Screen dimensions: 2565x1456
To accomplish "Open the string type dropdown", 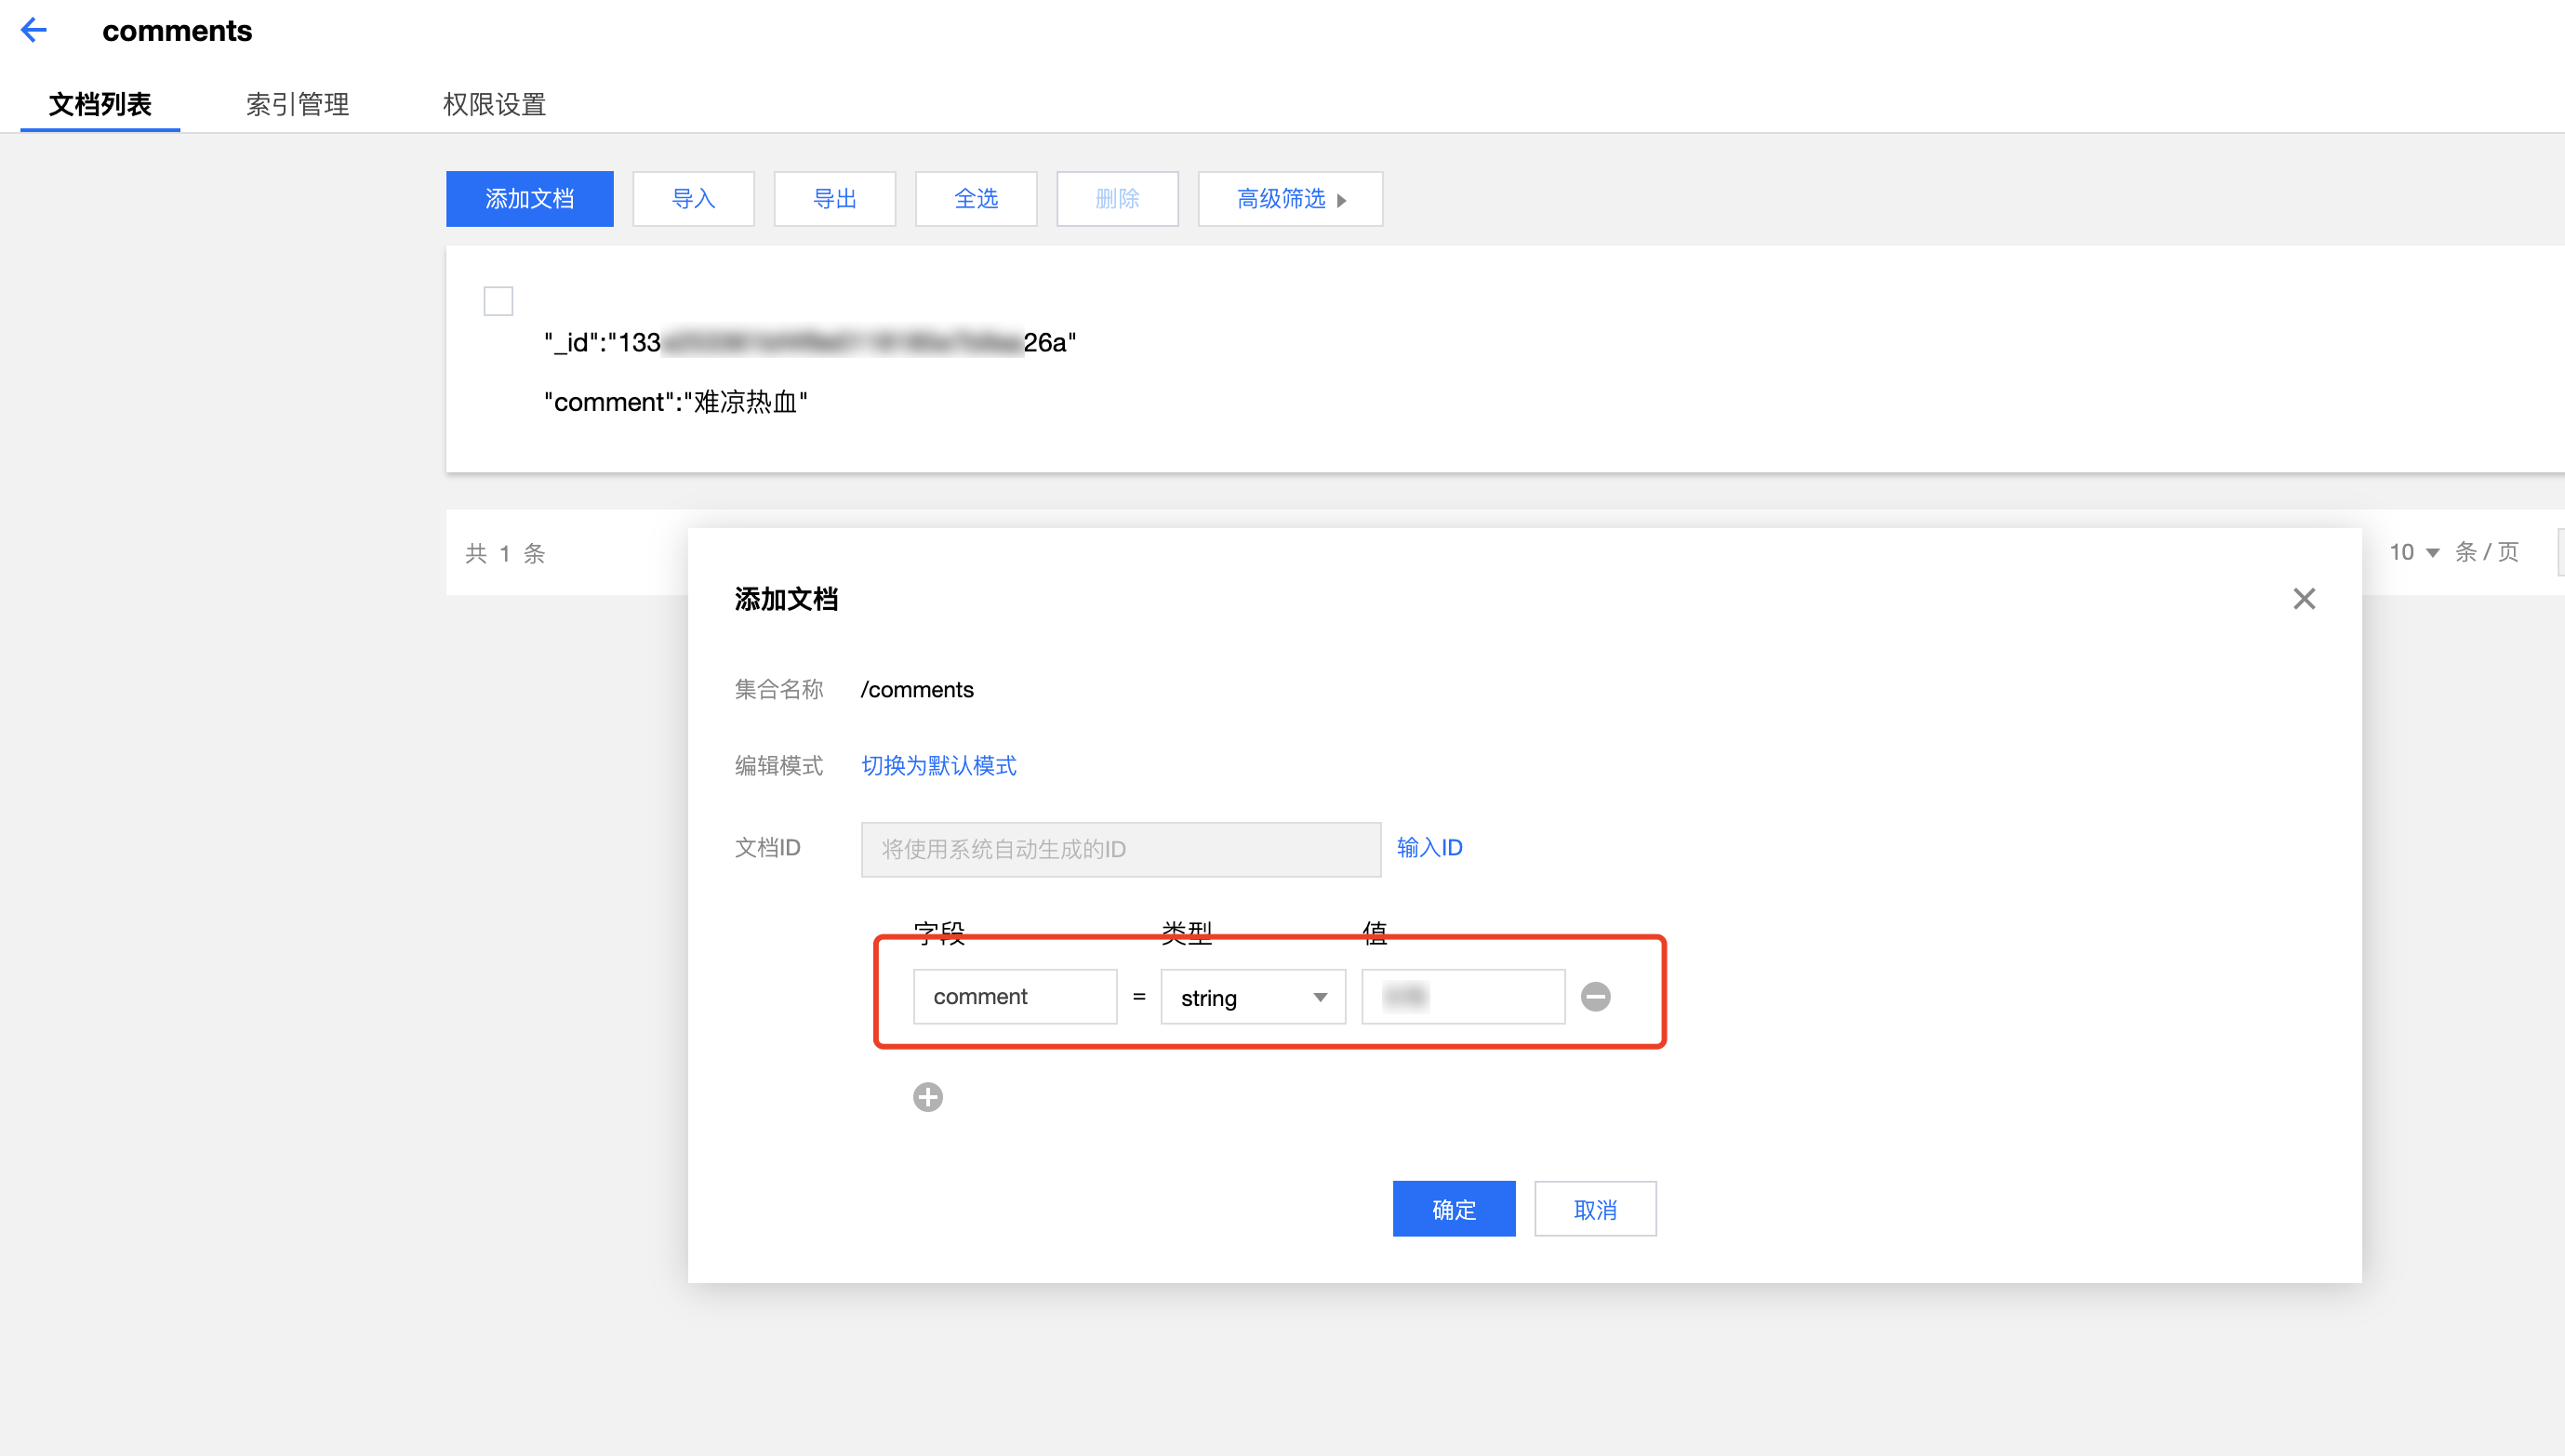I will (1253, 997).
